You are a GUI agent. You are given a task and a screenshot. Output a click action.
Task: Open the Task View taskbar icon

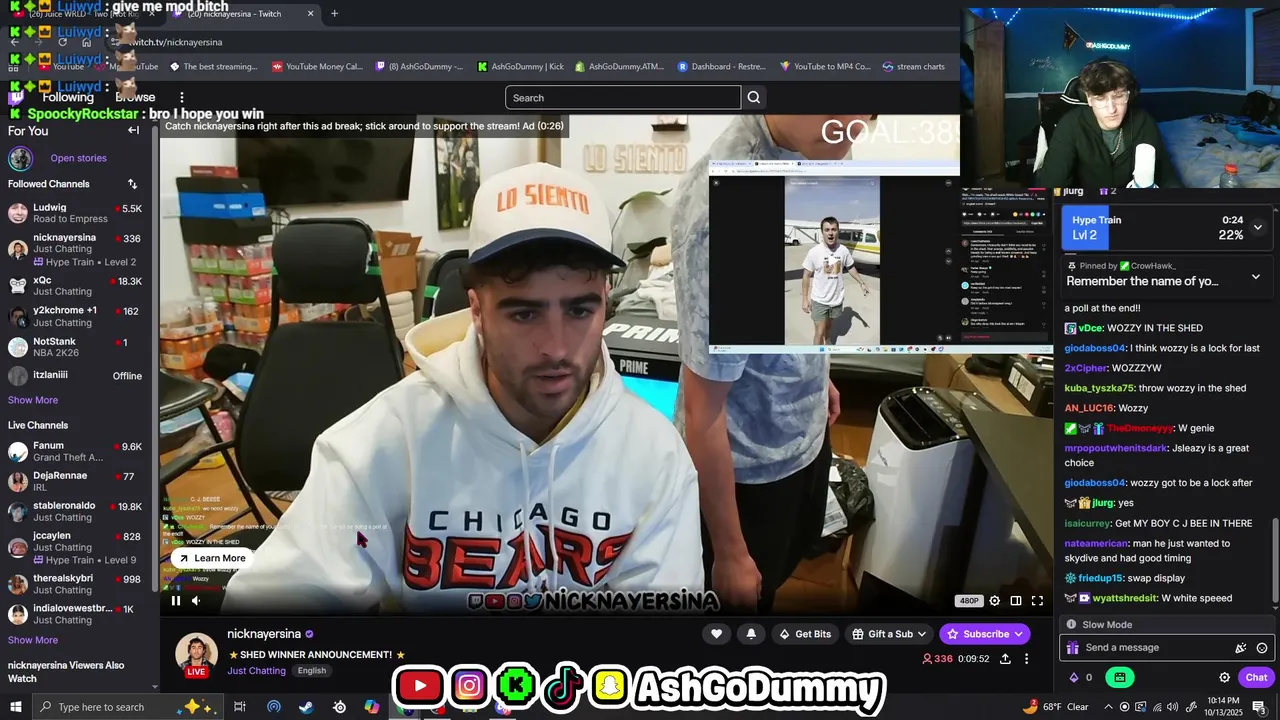click(240, 707)
